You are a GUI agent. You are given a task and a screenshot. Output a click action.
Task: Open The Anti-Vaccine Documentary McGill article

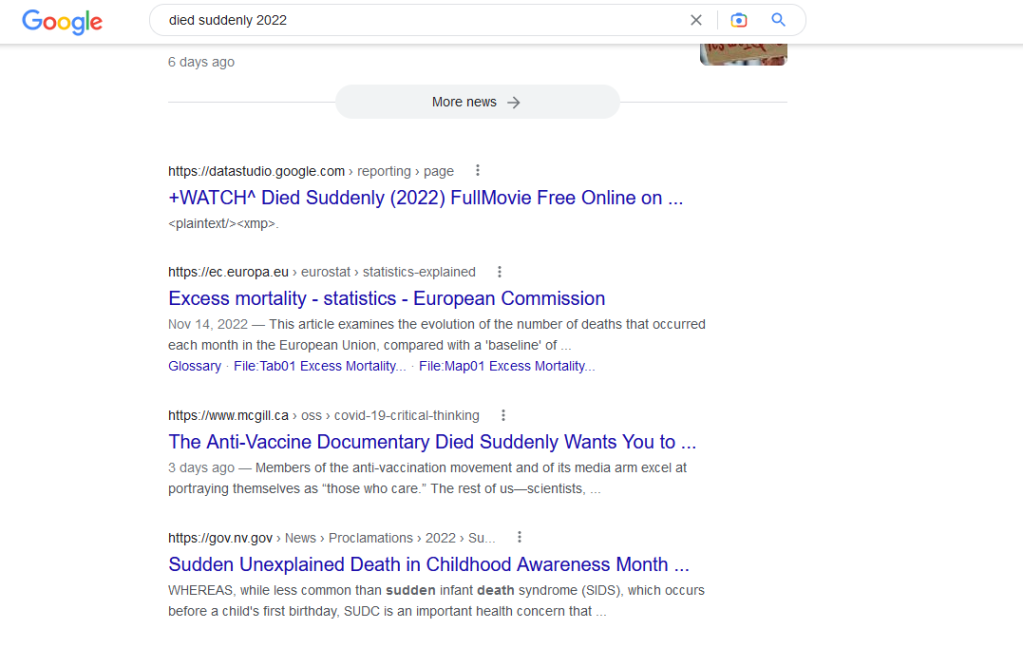[x=432, y=442]
